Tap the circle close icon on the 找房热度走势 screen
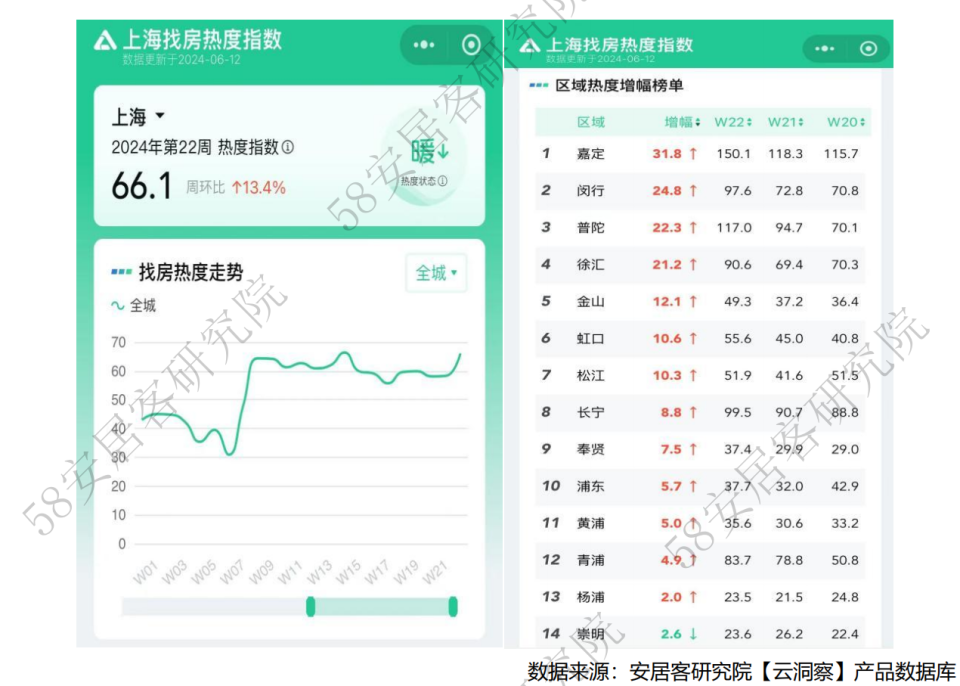 point(471,45)
